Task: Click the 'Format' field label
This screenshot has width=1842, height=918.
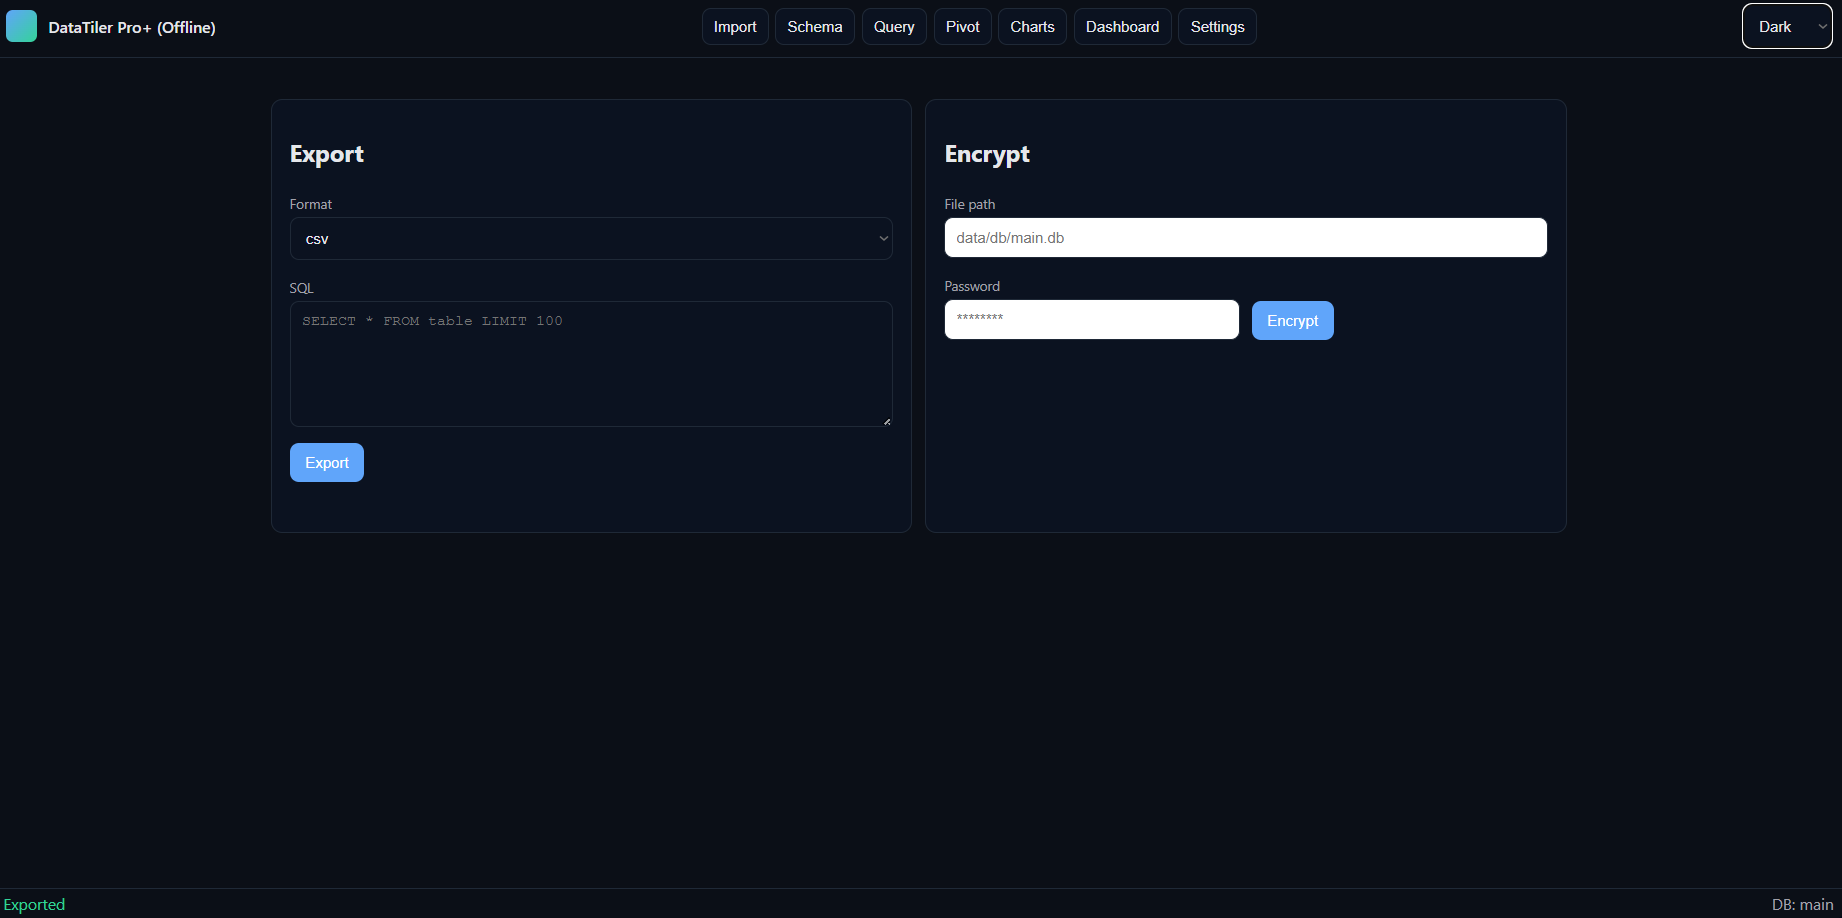Action: [311, 204]
